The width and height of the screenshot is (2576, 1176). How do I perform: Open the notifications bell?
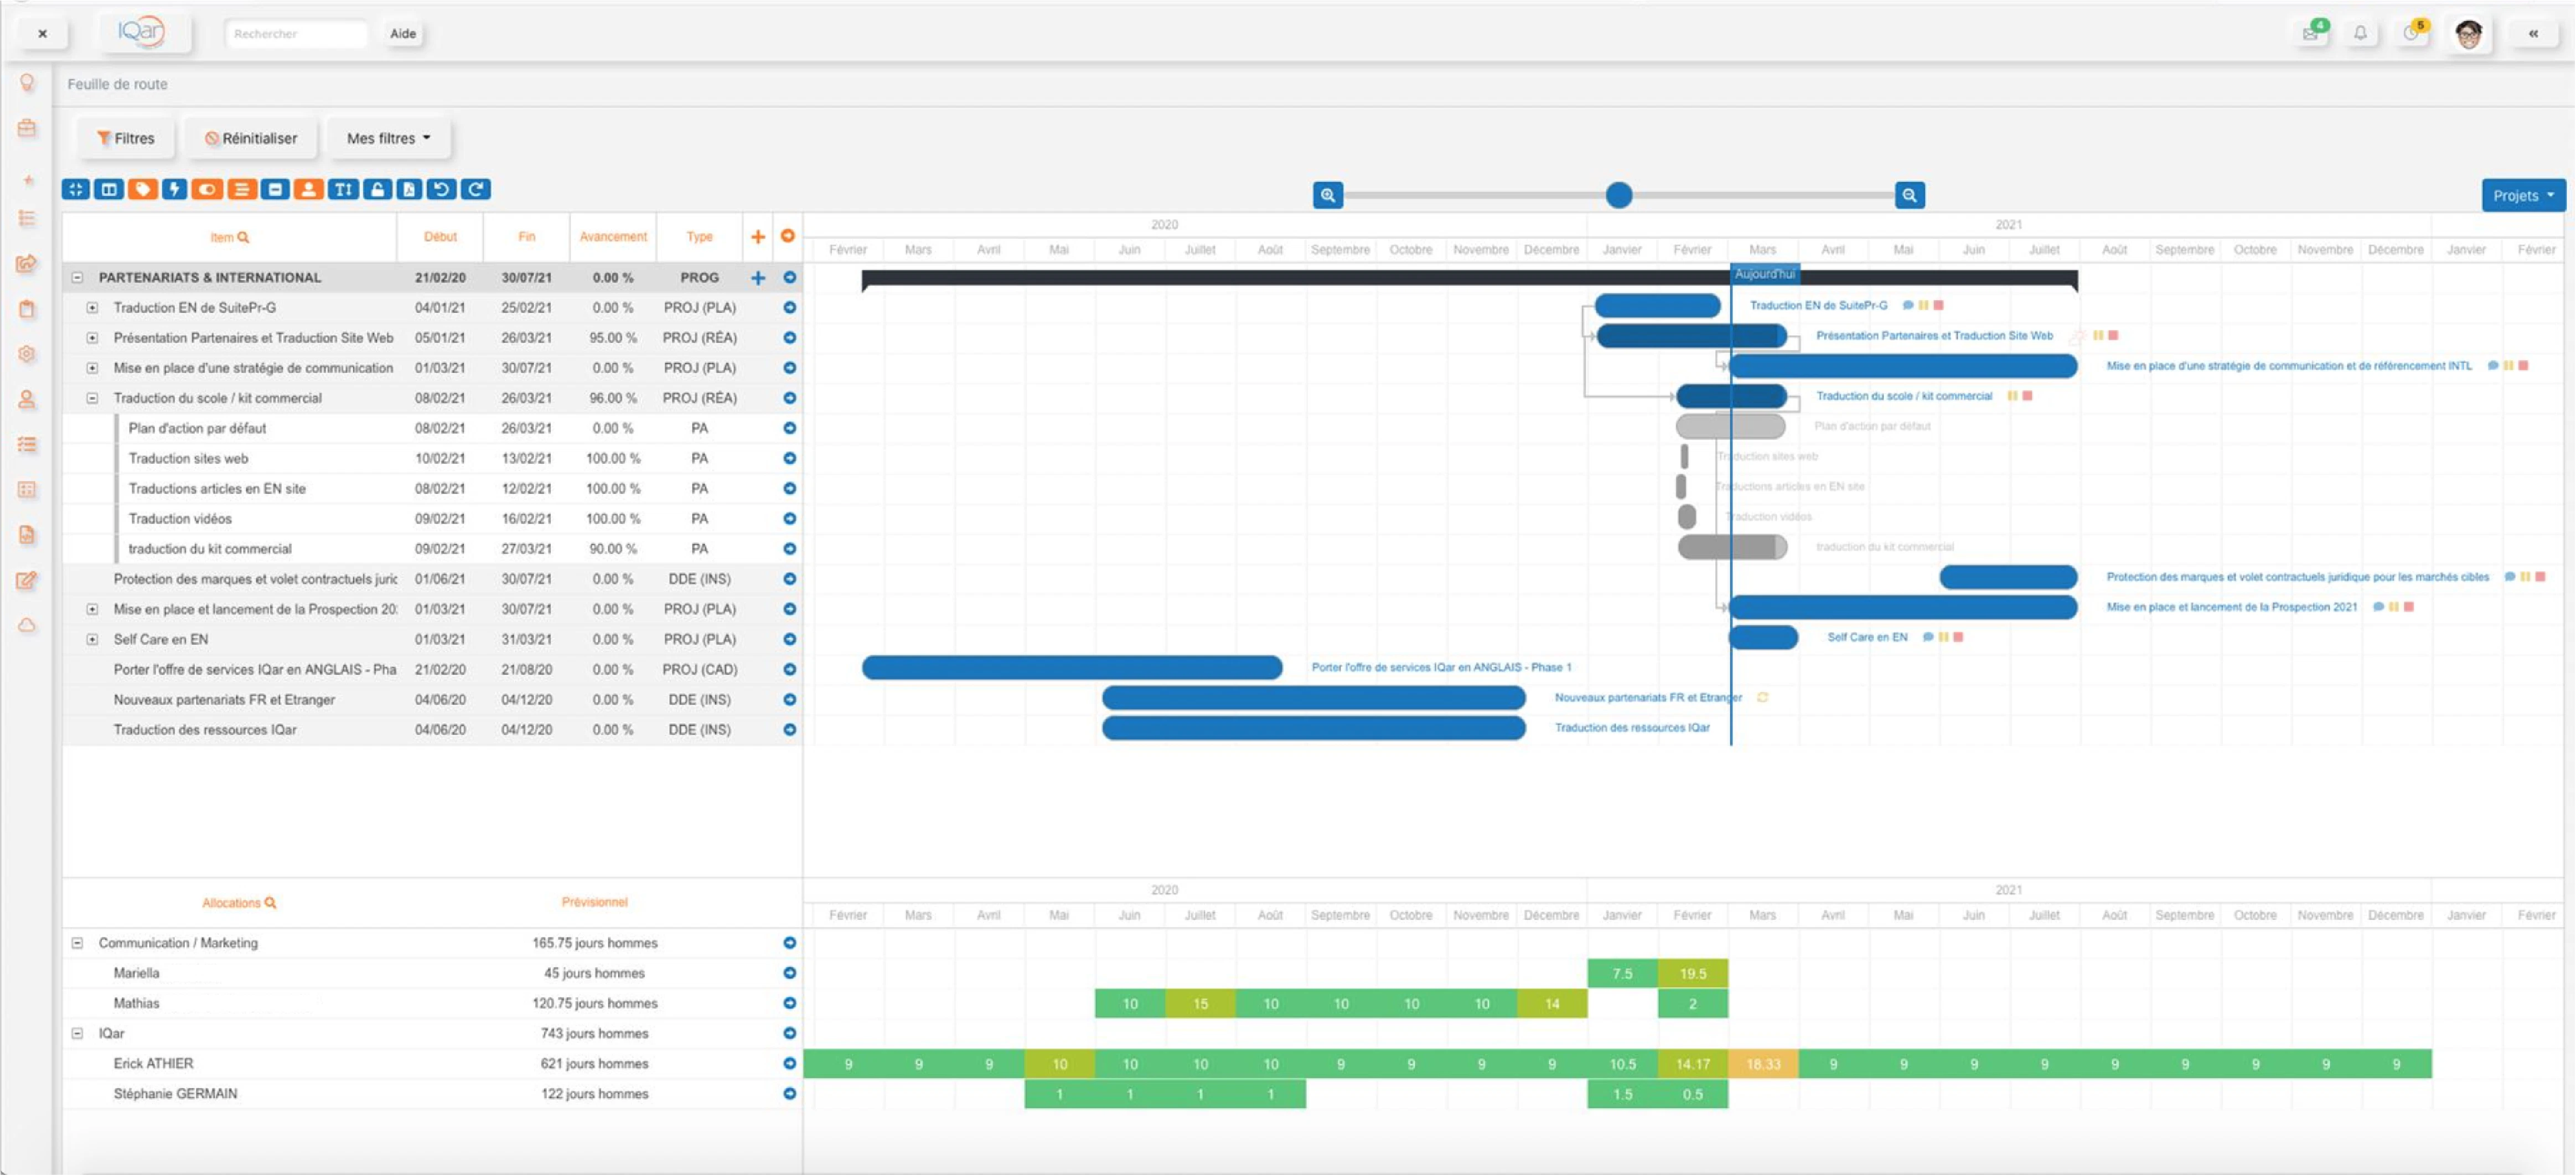[x=2360, y=33]
